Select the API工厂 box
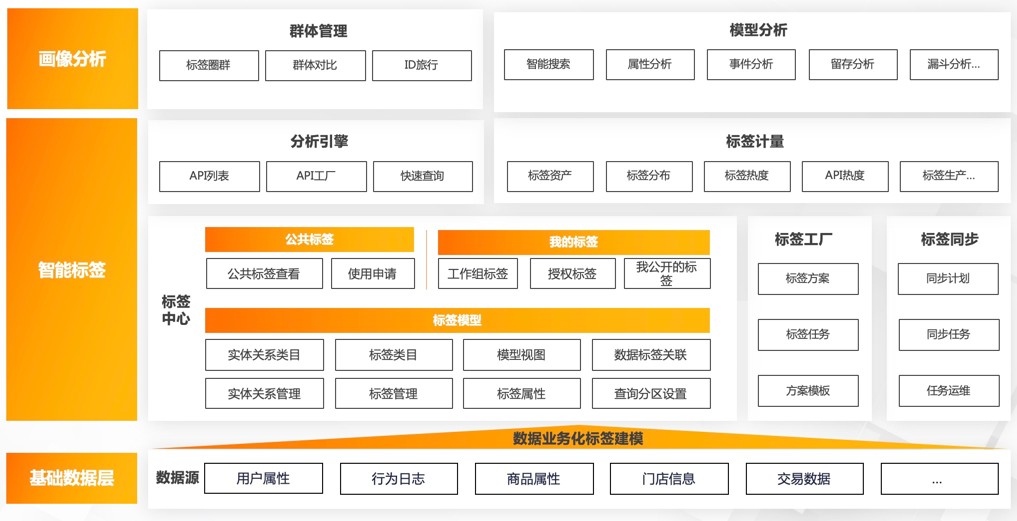 pyautogui.click(x=317, y=176)
